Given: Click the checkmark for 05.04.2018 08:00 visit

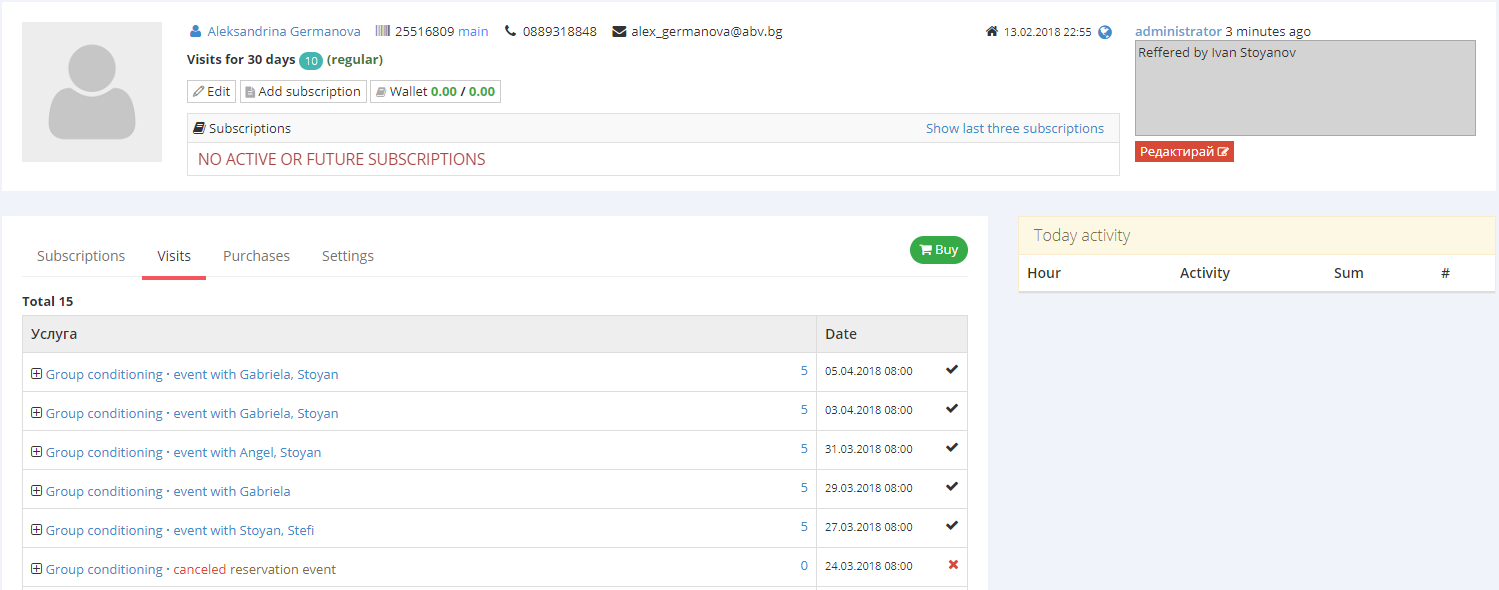Looking at the screenshot, I should [952, 369].
